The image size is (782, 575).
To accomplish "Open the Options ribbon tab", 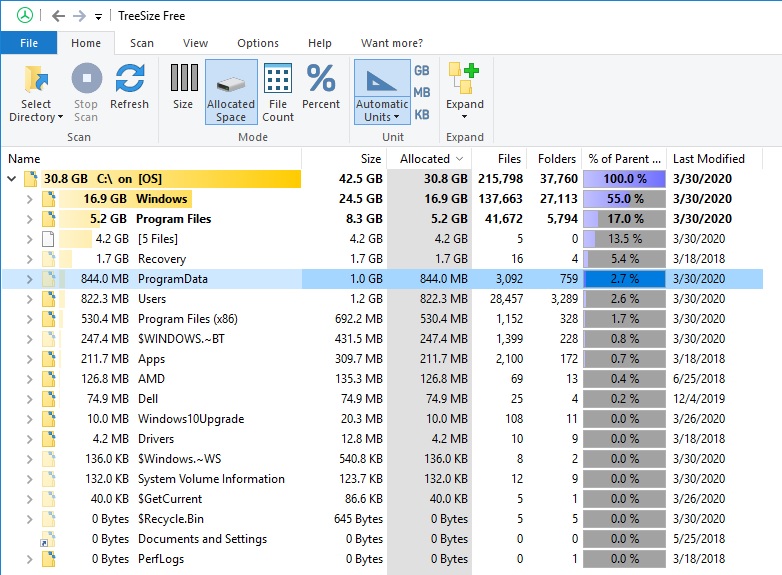I will [258, 43].
